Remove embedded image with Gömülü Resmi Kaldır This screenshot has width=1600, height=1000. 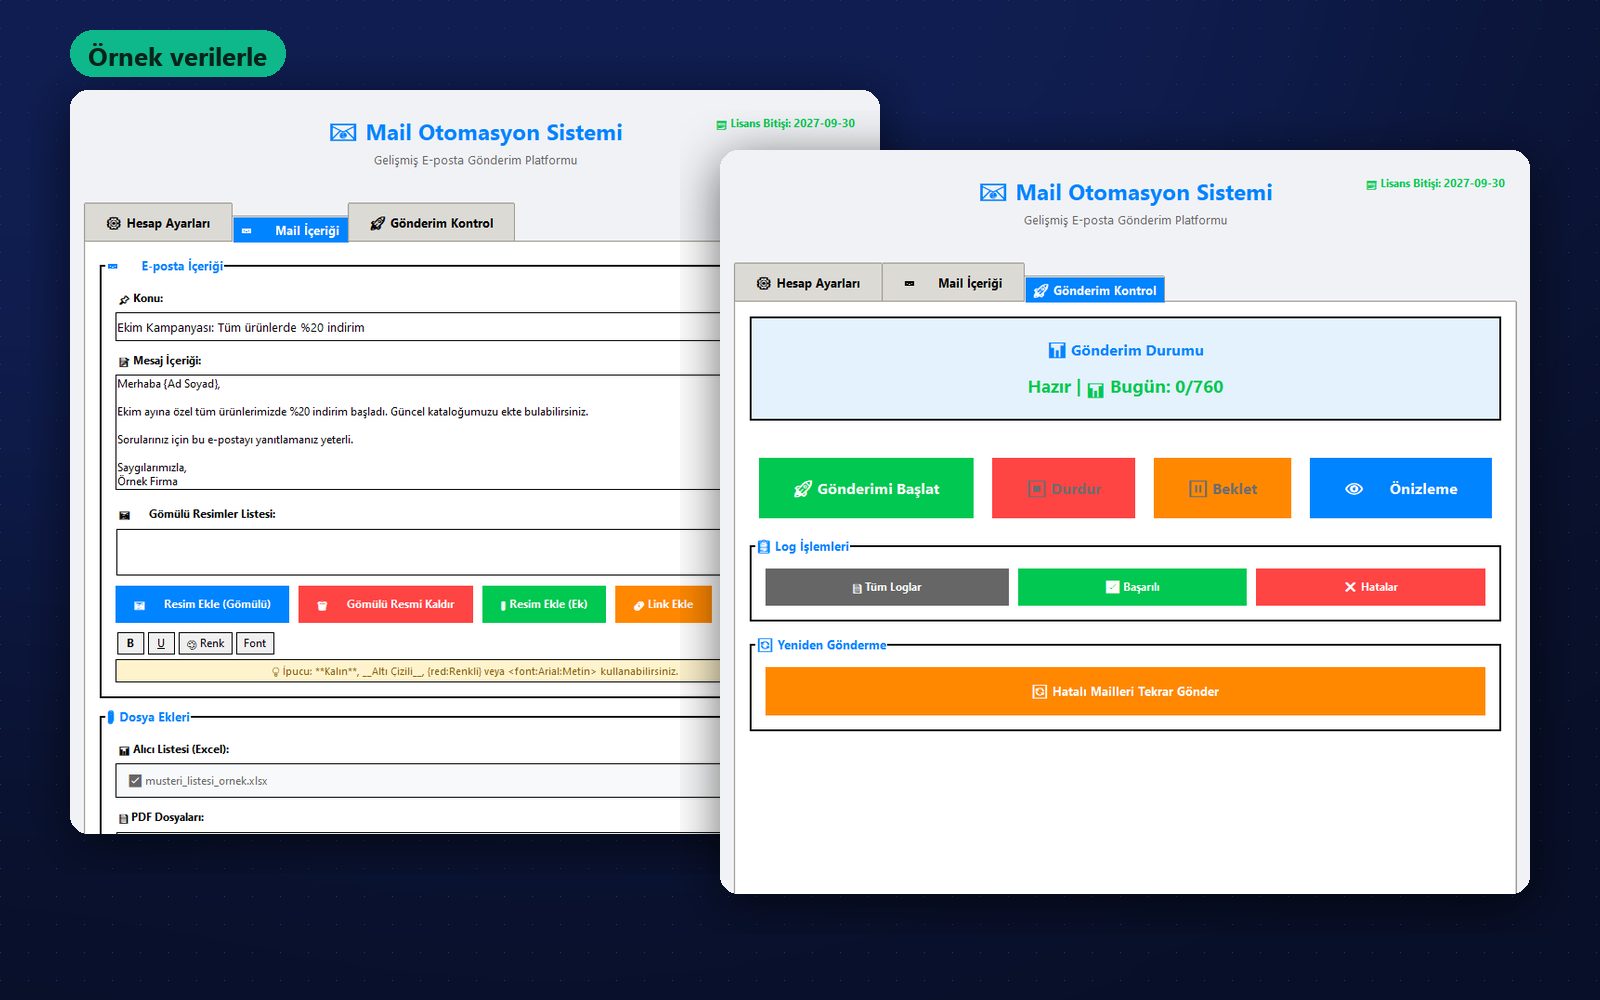pos(385,604)
